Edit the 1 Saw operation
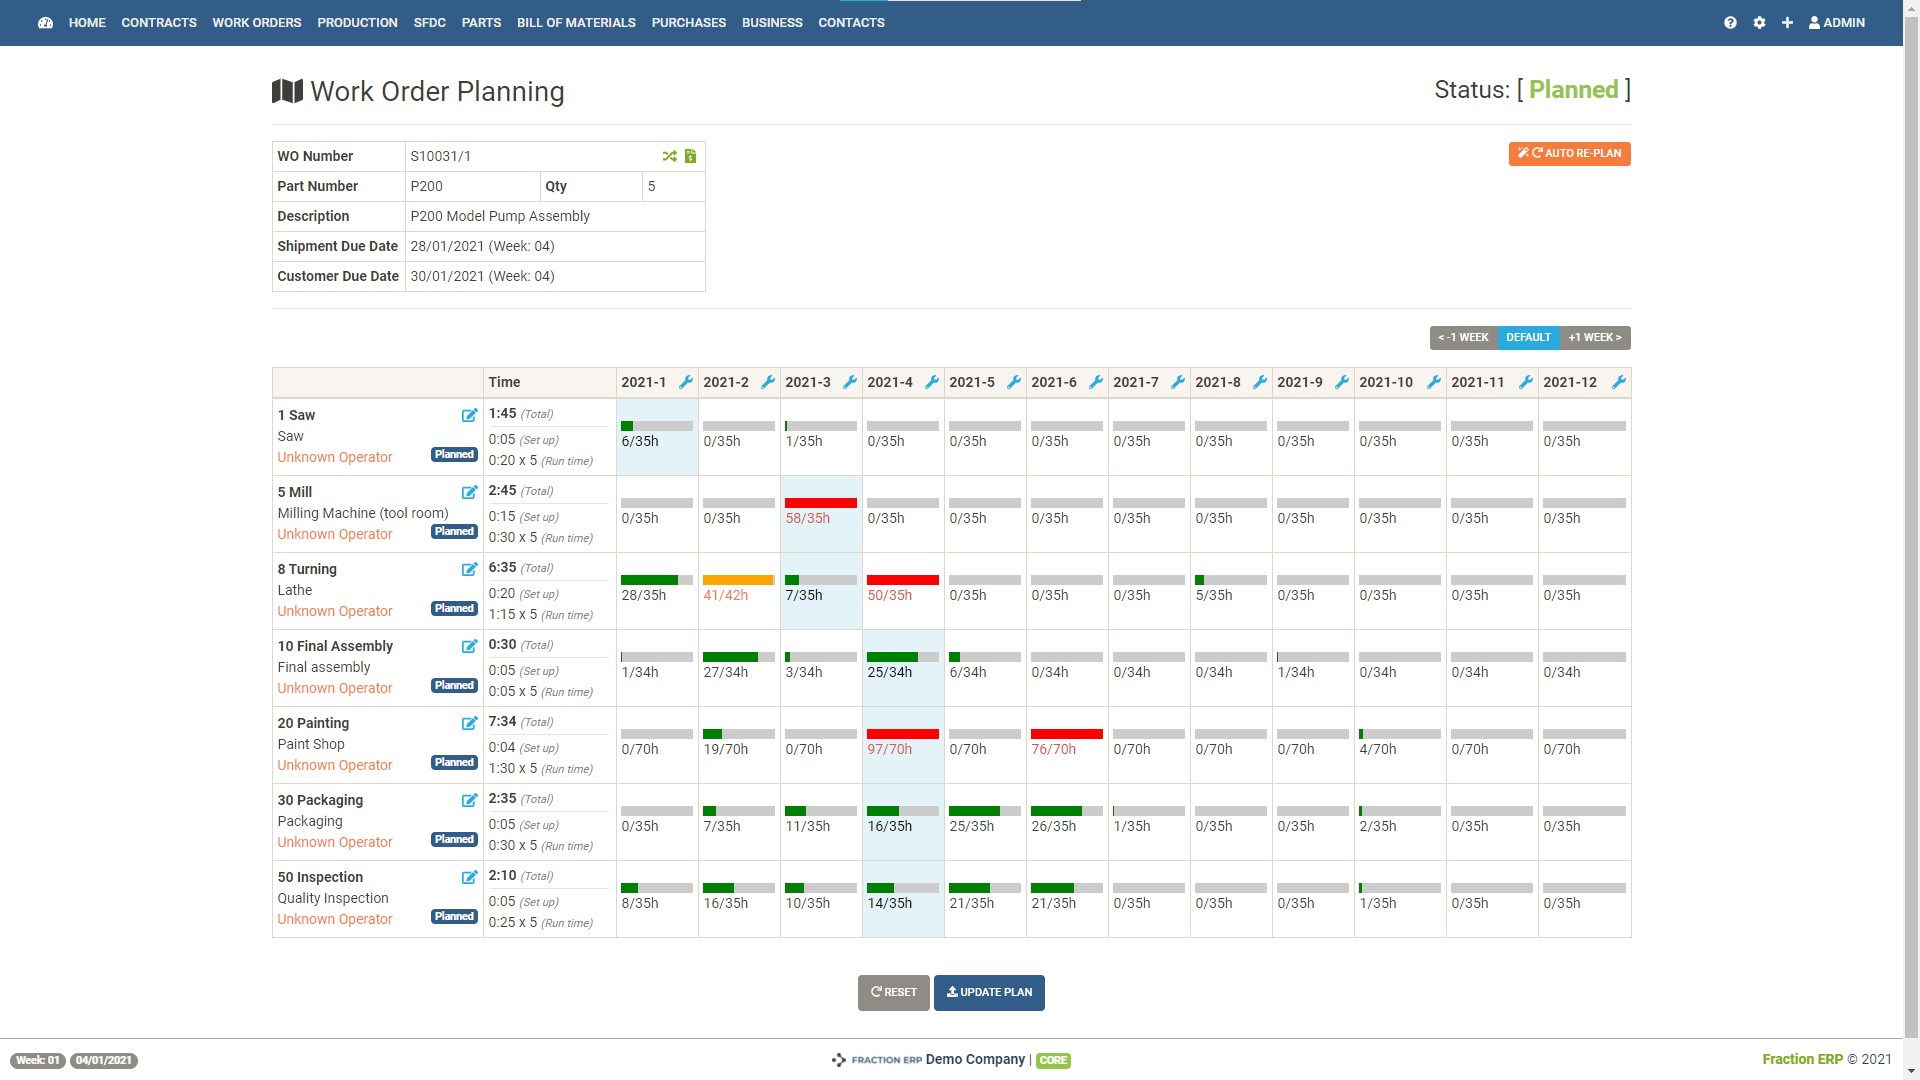Viewport: 1920px width, 1080px height. [x=469, y=415]
